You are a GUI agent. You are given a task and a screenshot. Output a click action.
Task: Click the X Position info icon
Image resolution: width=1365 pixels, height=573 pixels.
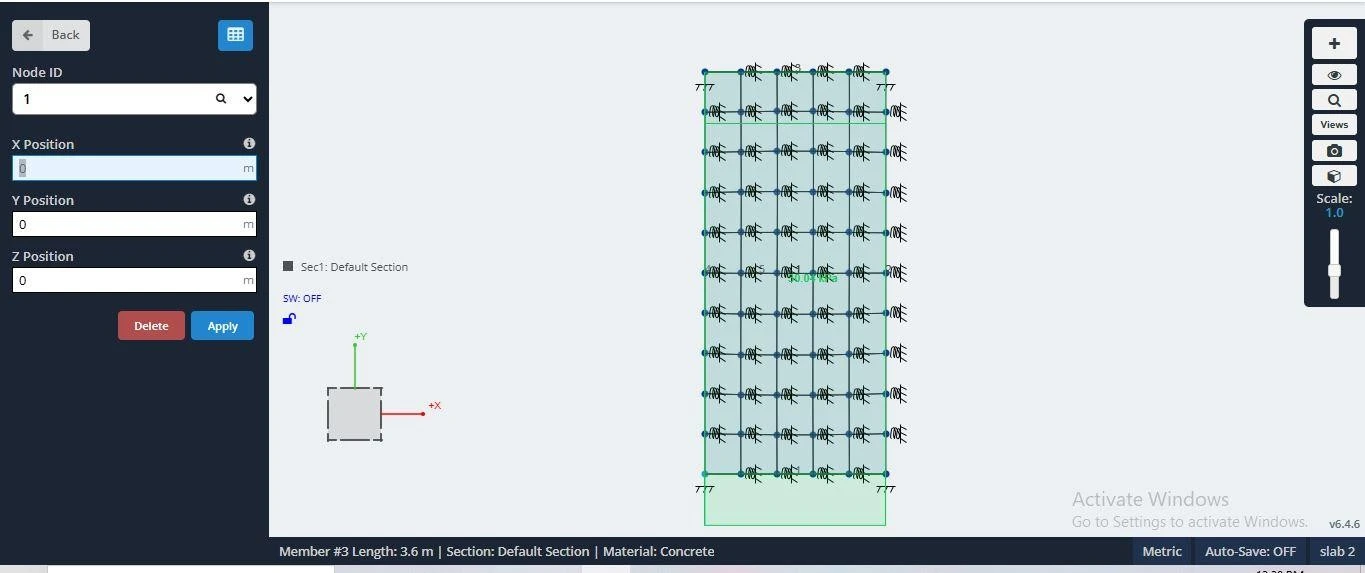[249, 144]
